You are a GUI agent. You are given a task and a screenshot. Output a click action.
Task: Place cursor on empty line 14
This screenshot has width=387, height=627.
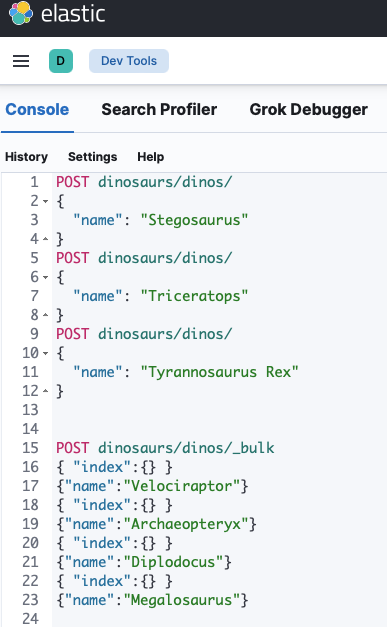coord(219,429)
